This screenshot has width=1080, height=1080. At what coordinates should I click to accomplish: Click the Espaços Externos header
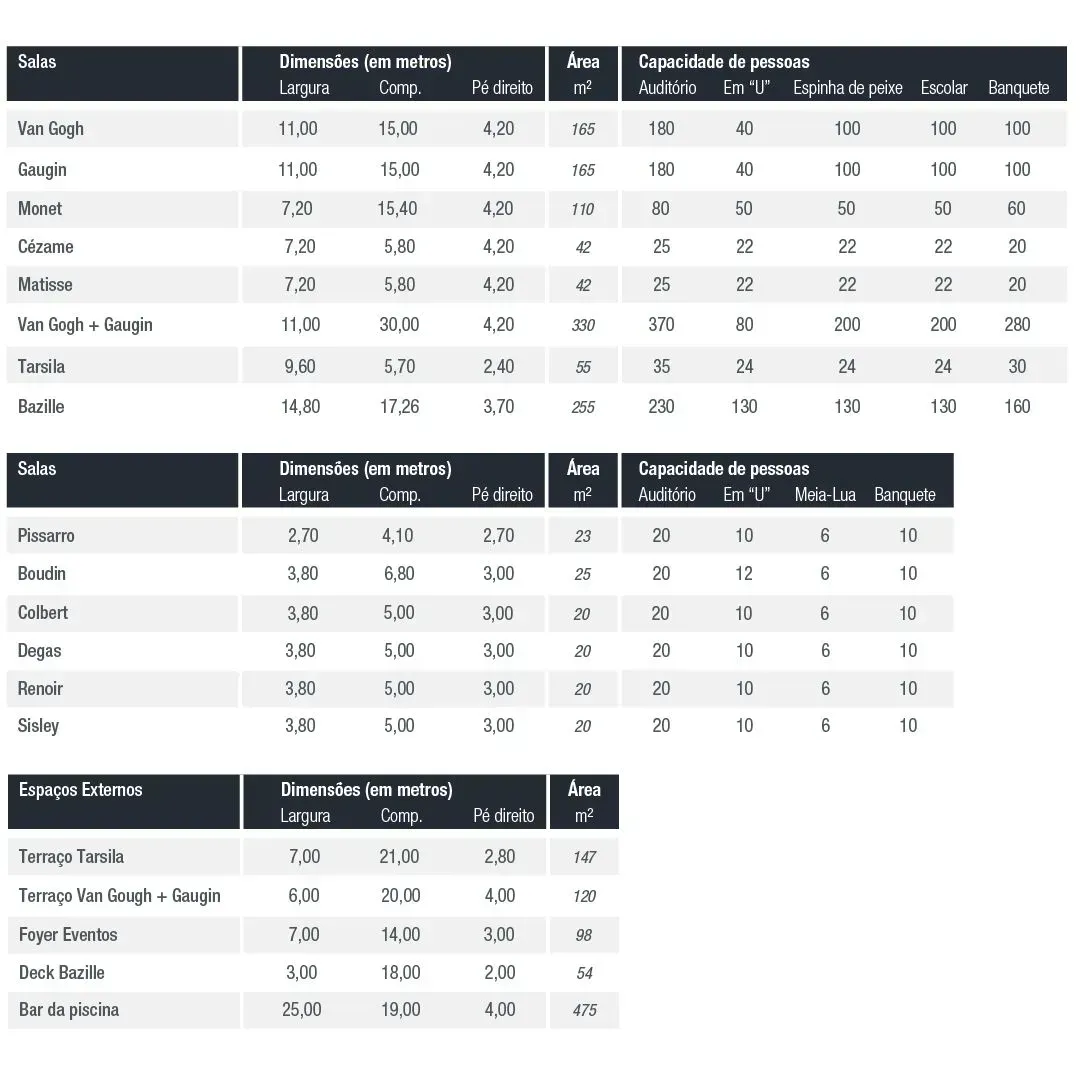coord(81,789)
